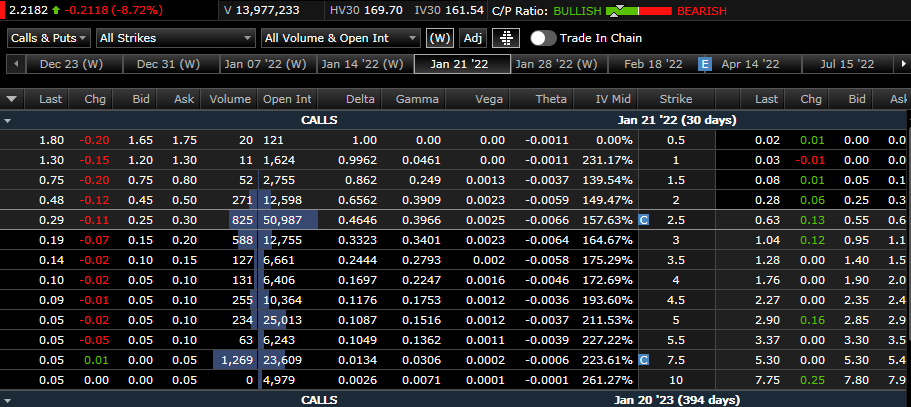Collapse the Jan 21 '22 CALLS section
The height and width of the screenshot is (407, 911).
tap(8, 121)
